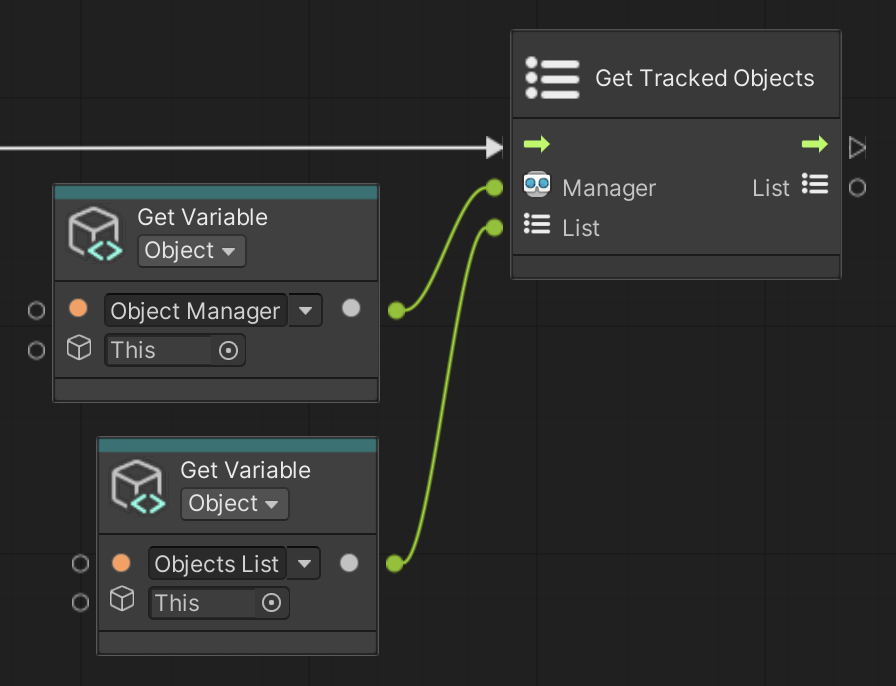896x686 pixels.
Task: Click the crosshair selector in the This field
Action: click(229, 350)
